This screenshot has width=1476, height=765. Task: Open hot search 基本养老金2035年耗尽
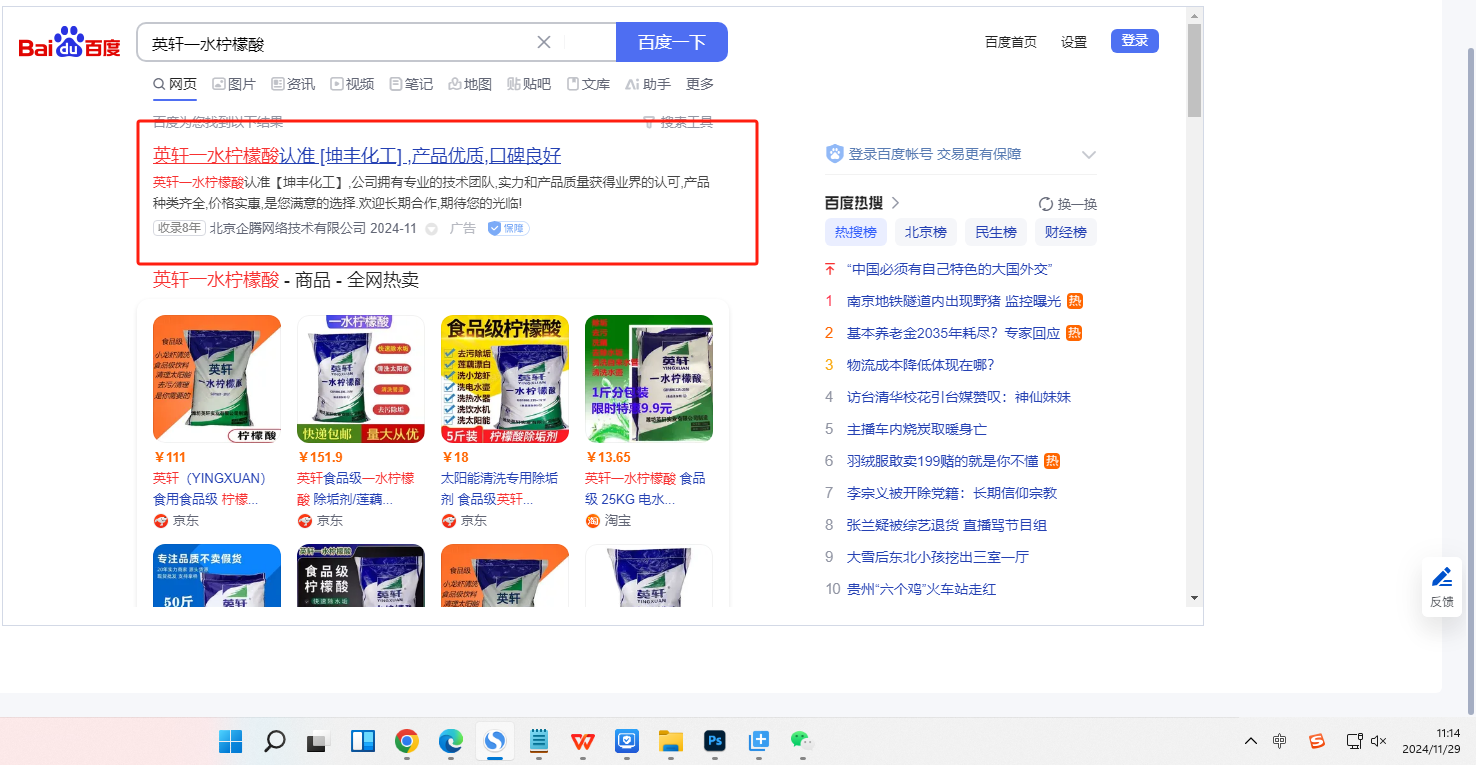click(x=953, y=333)
